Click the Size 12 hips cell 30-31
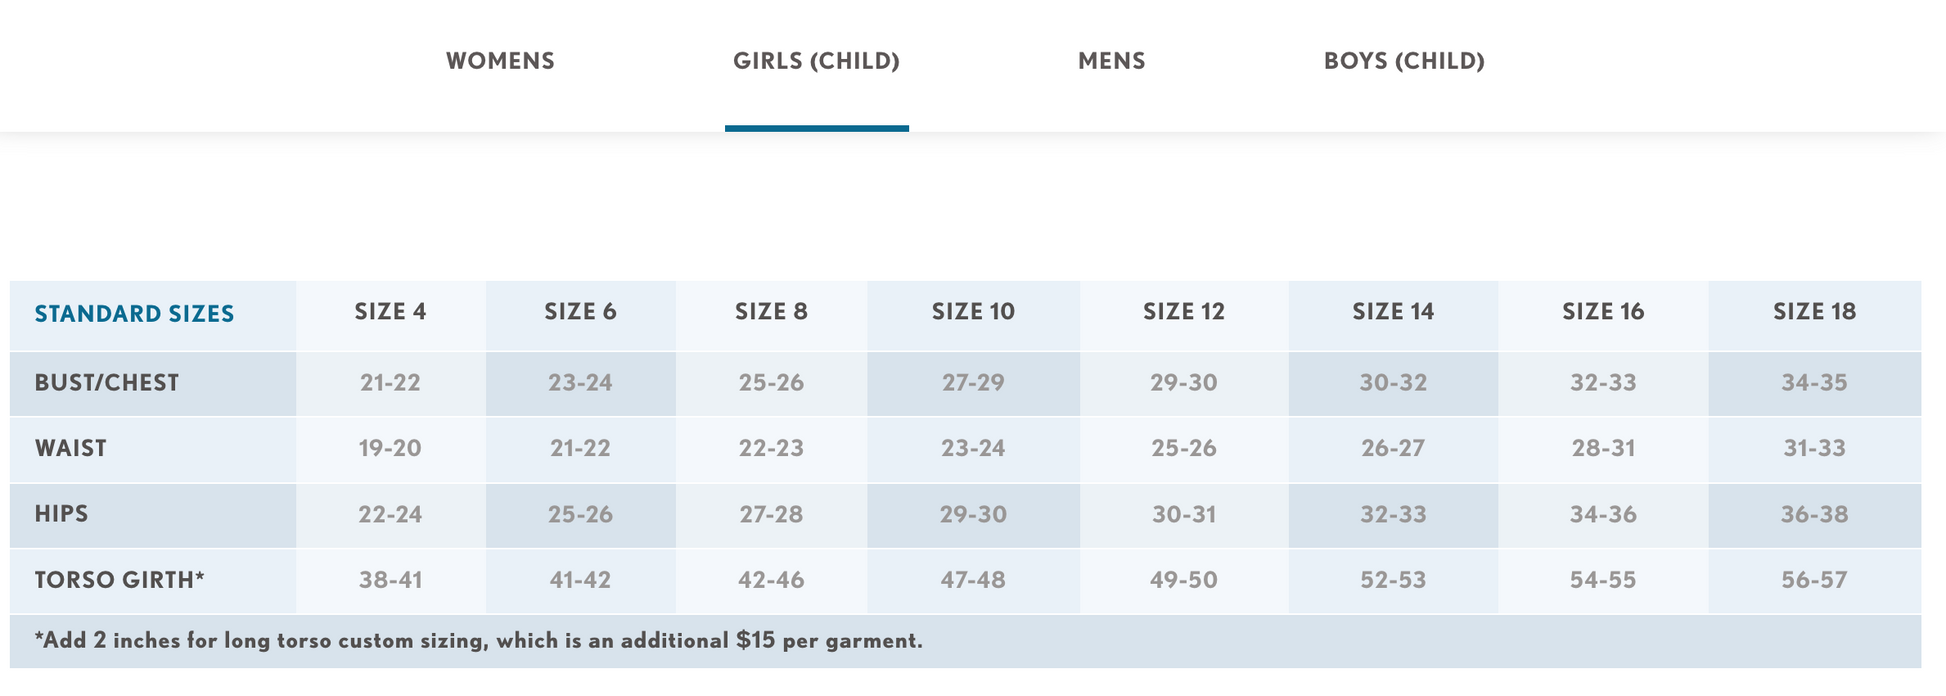The height and width of the screenshot is (696, 1946). click(x=1184, y=515)
